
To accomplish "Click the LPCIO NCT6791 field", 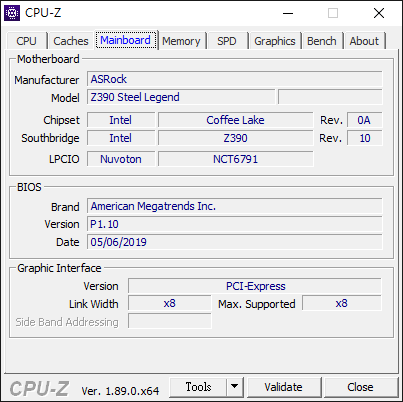I will [x=236, y=159].
